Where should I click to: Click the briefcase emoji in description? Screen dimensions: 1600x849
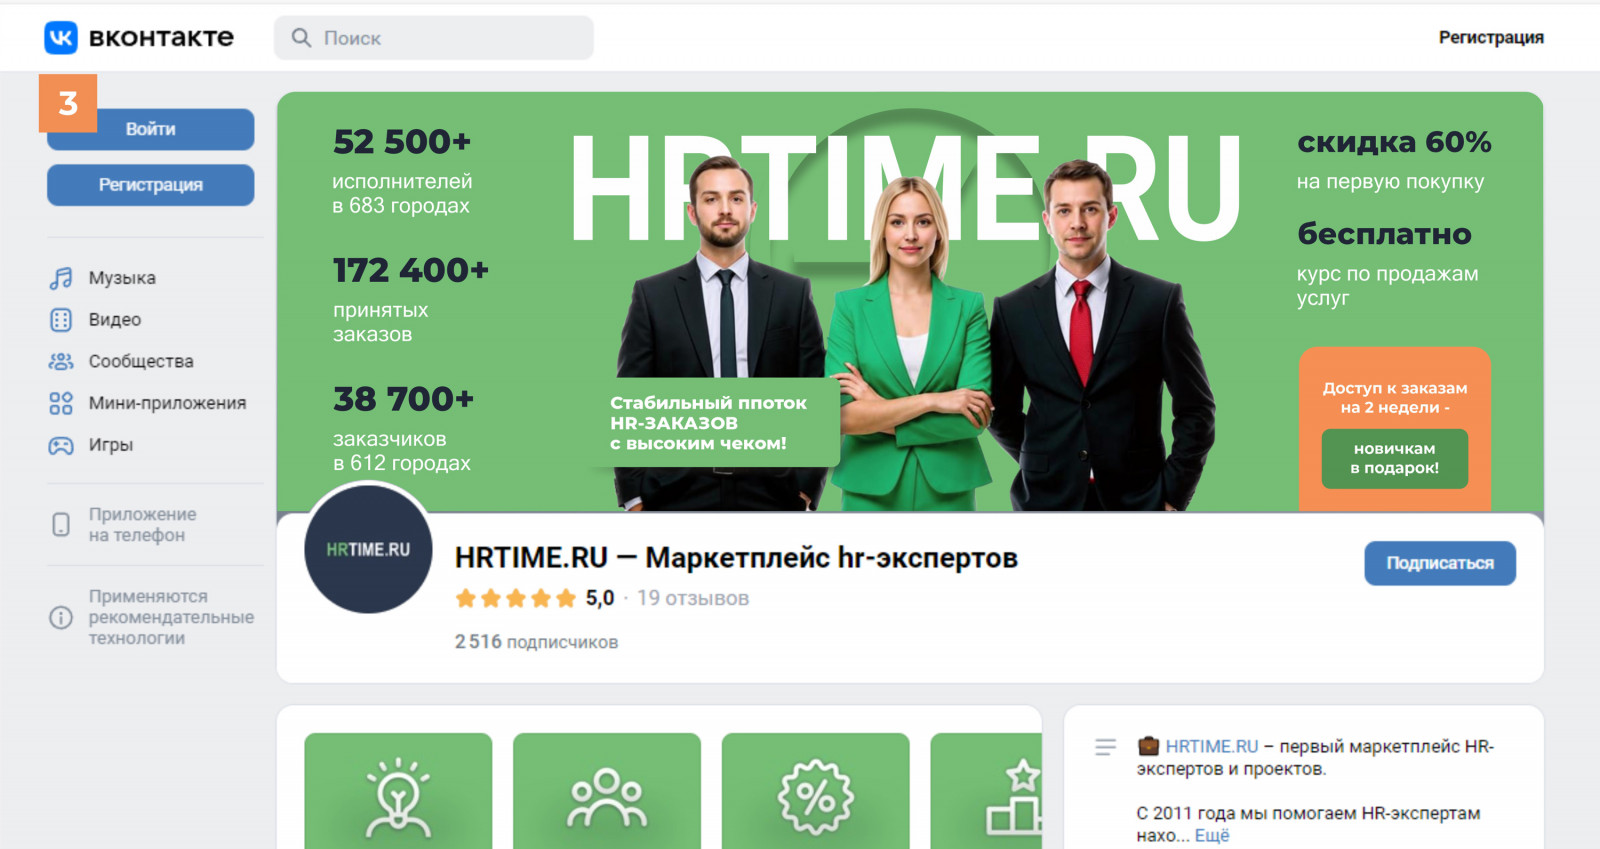1148,747
